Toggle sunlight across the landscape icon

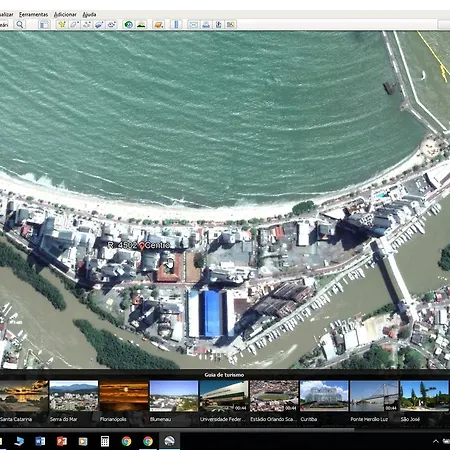click(141, 25)
